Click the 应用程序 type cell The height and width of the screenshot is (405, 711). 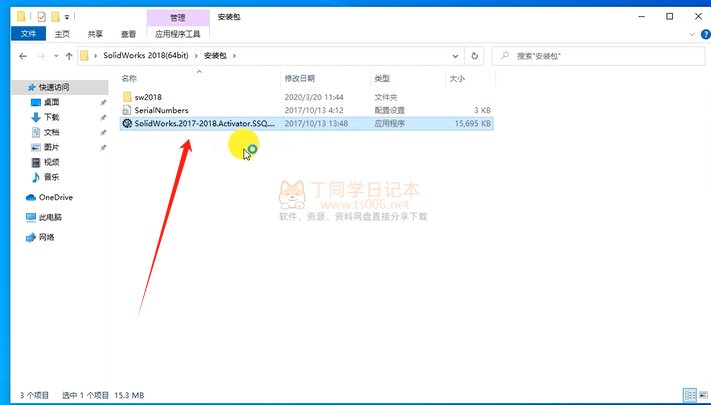pos(390,123)
